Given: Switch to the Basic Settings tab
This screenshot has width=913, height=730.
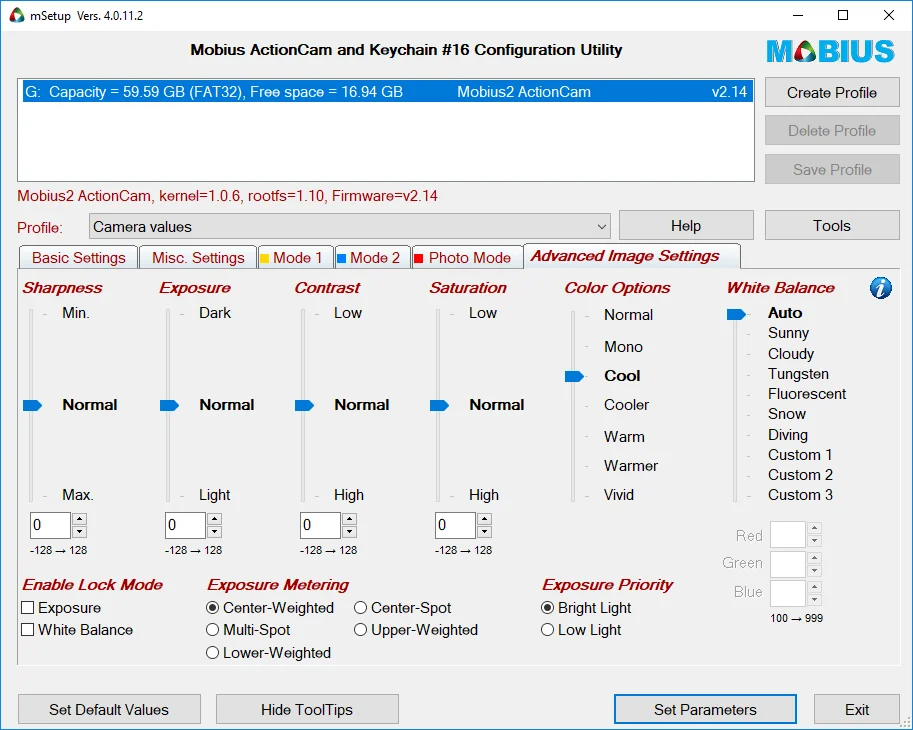Looking at the screenshot, I should 79,257.
